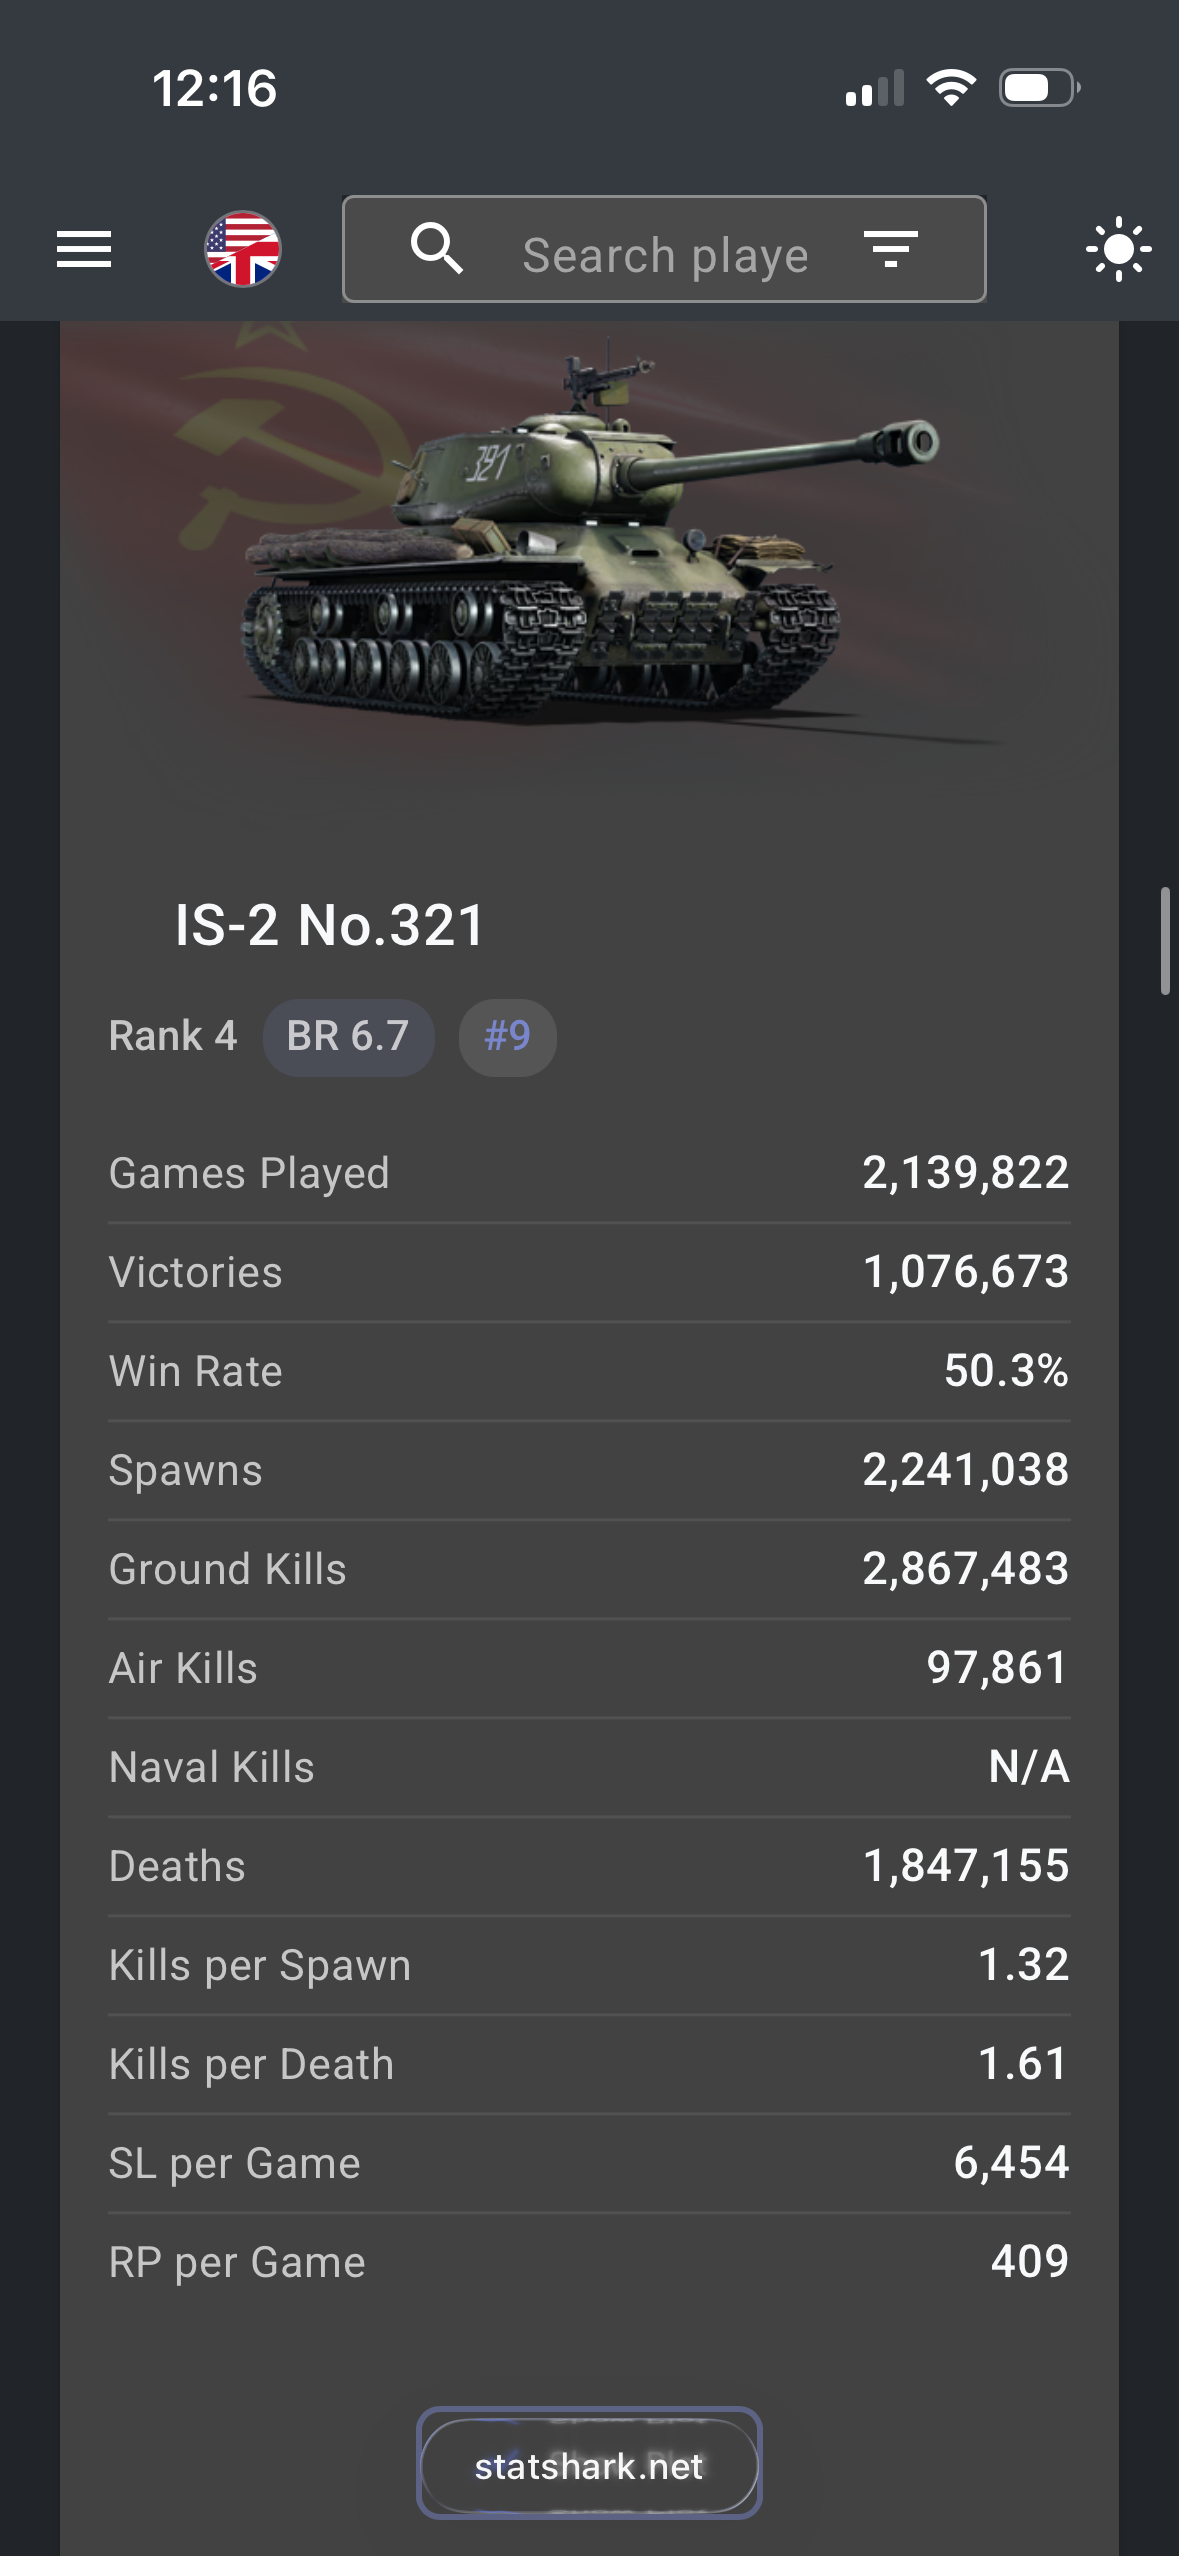Select the BR 6.7 badge
1179x2556 pixels.
pyautogui.click(x=348, y=1037)
